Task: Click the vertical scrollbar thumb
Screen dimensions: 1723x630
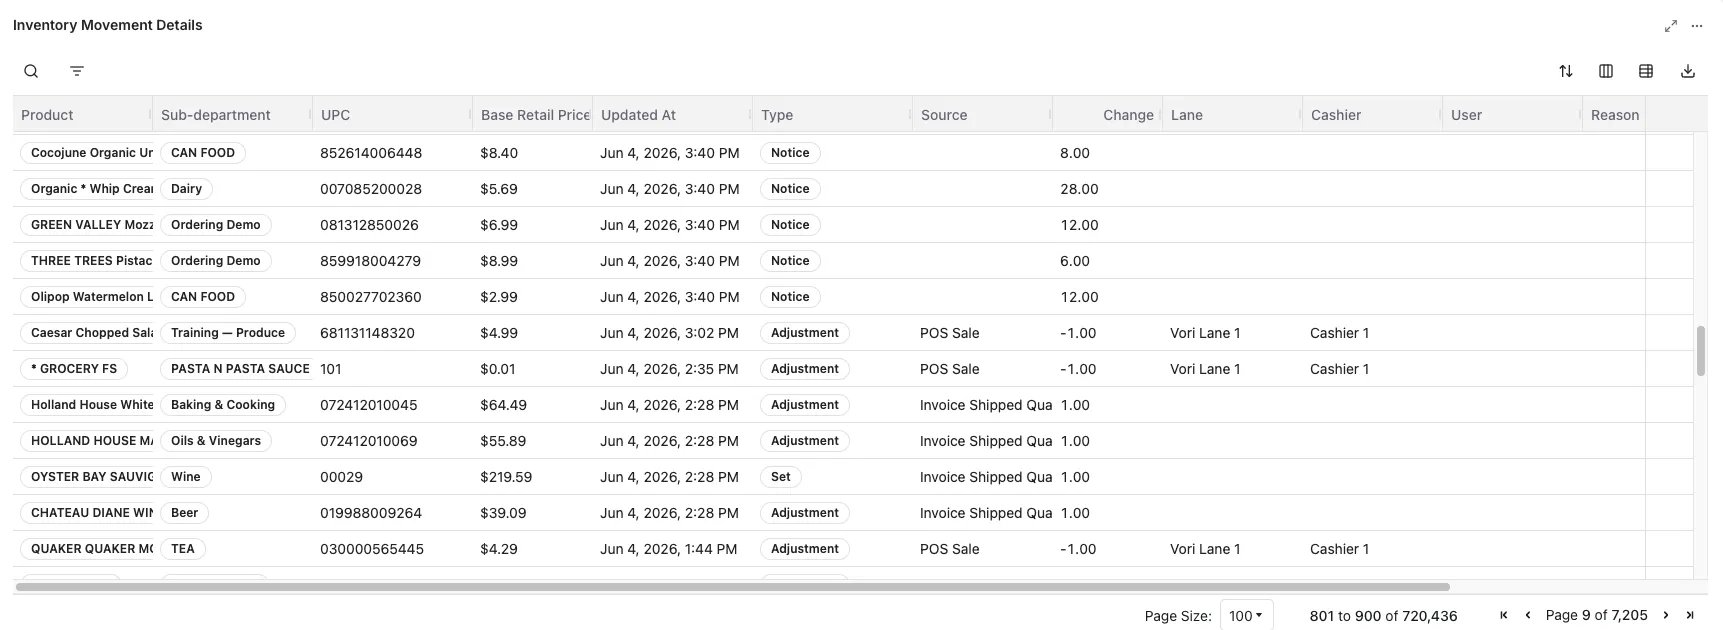Action: 1700,350
